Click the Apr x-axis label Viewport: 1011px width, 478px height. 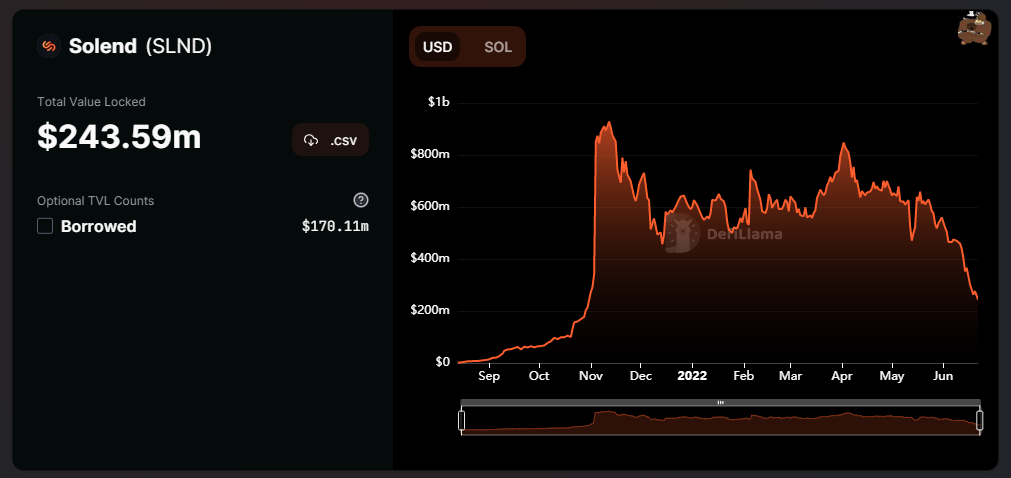click(x=842, y=376)
